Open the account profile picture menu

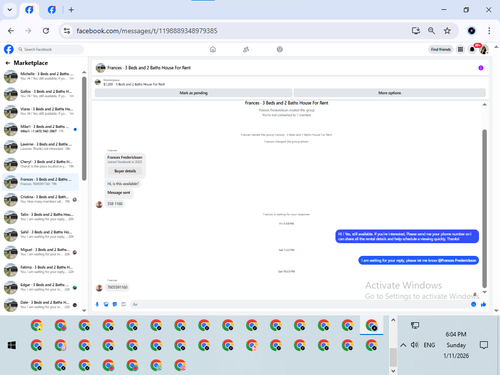[x=484, y=49]
